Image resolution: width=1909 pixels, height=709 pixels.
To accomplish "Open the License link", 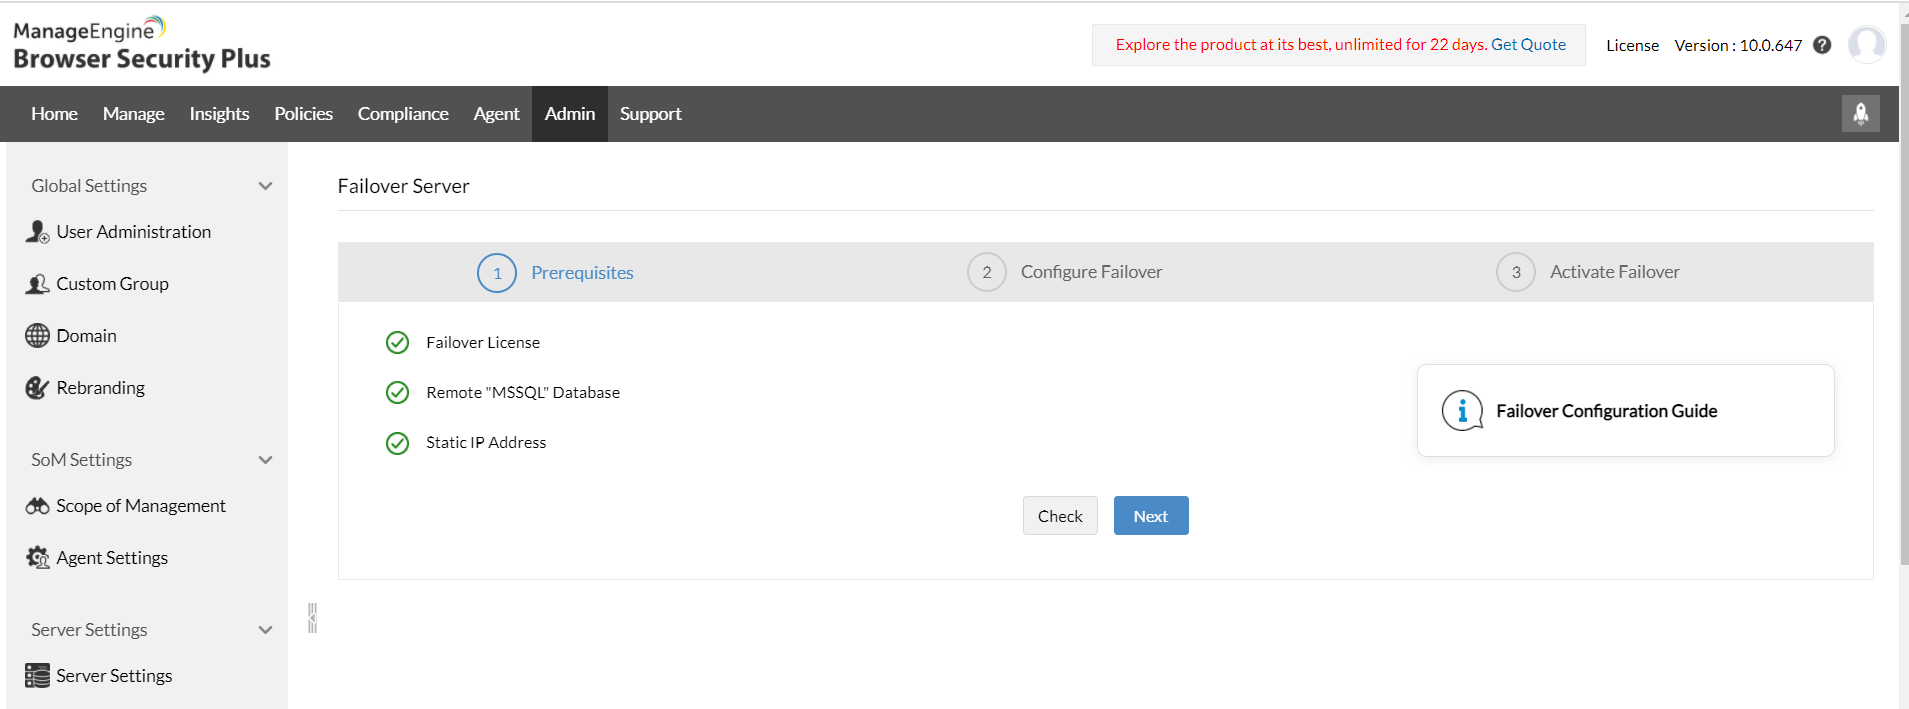I will (x=1632, y=45).
